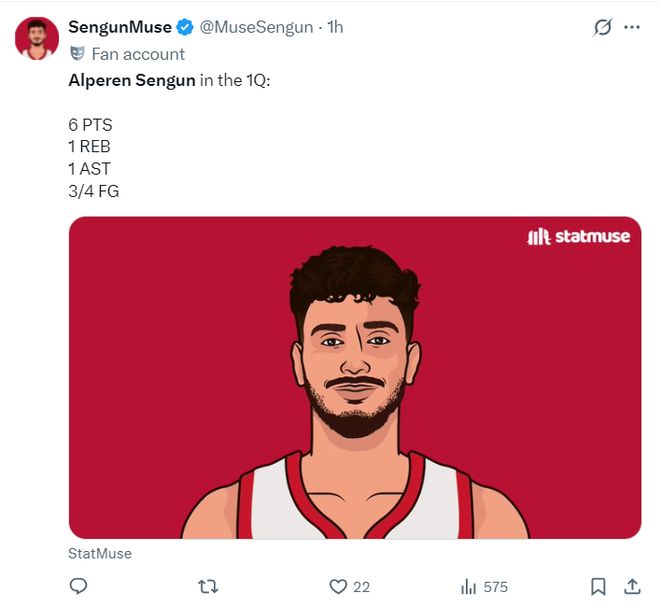
Task: View post analytics bar-chart icon
Action: click(x=467, y=586)
